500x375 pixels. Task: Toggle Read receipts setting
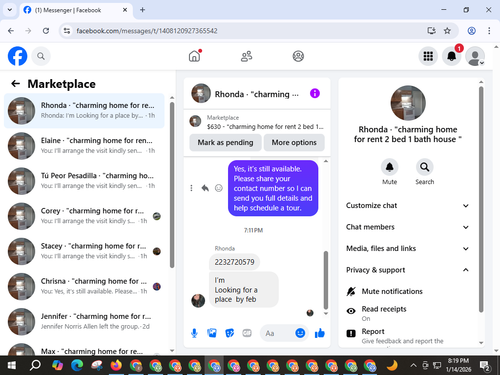[x=408, y=313]
